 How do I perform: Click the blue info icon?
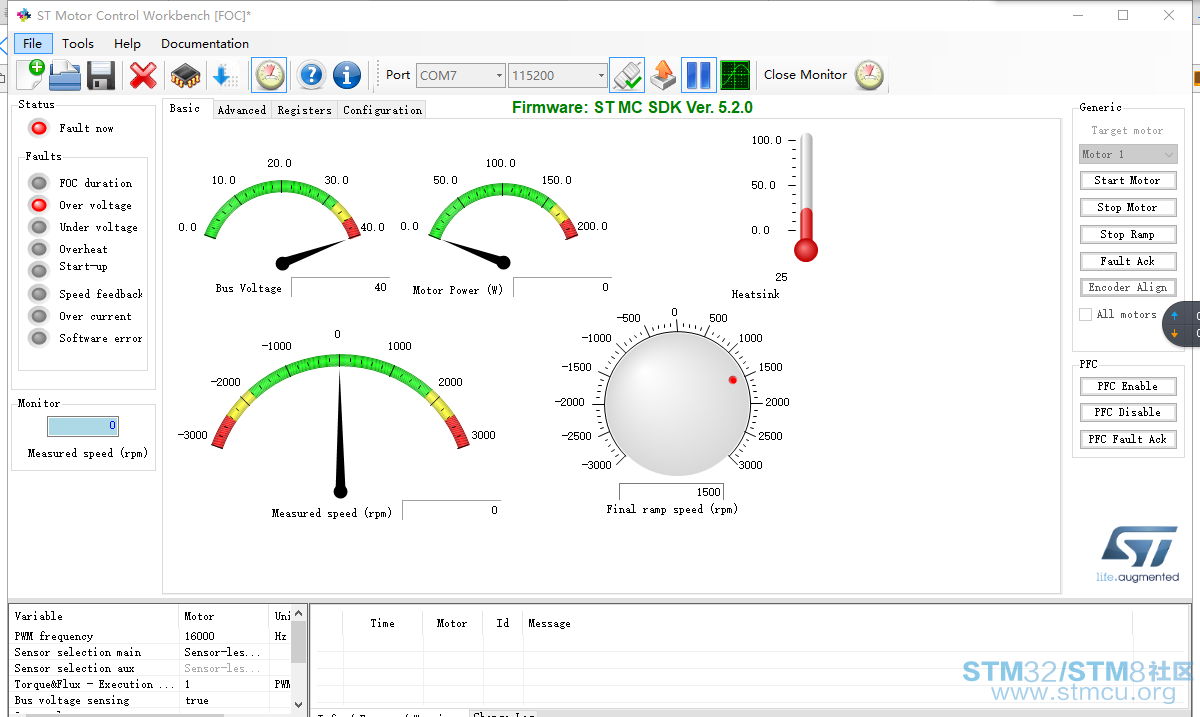click(347, 75)
